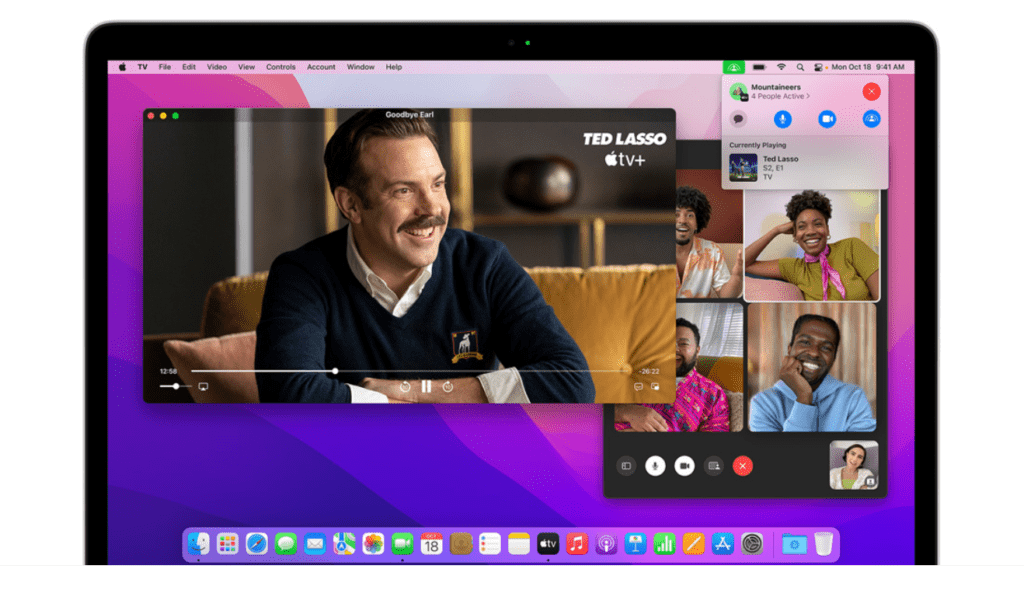Launch Maps from the Dock
Screen dimensions: 1024x590
(x=344, y=544)
